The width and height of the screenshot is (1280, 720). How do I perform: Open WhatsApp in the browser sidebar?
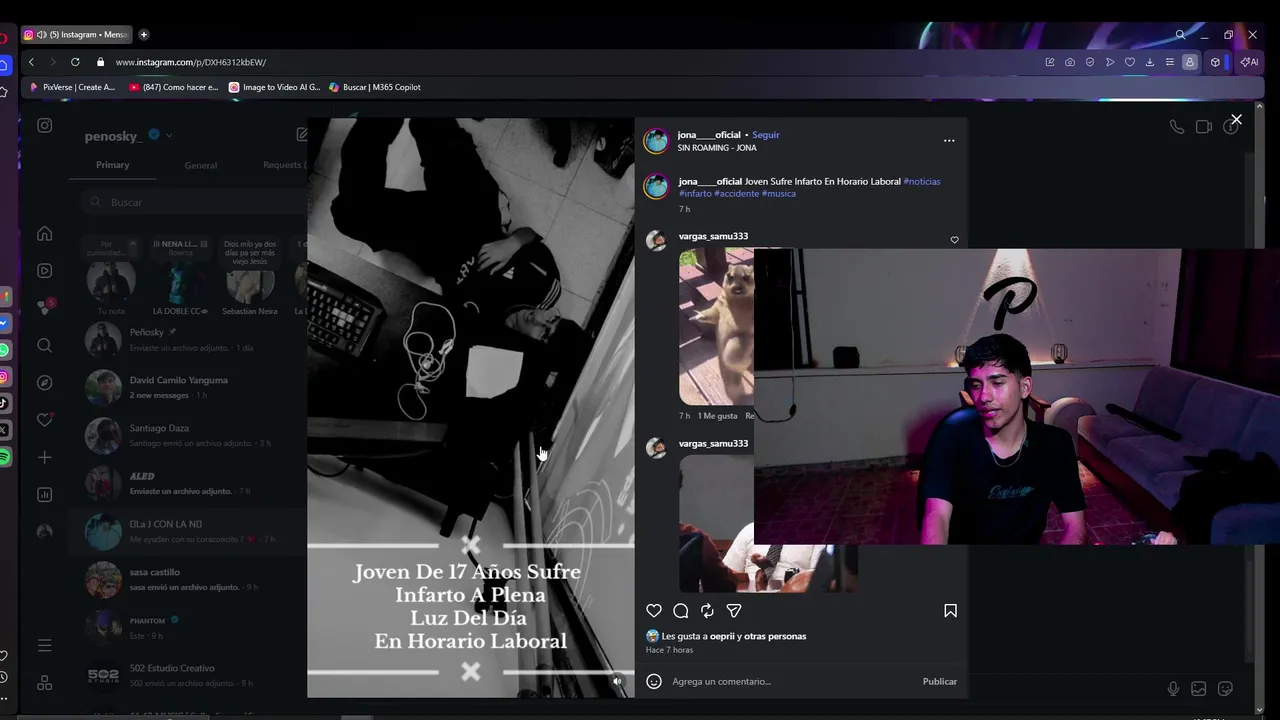4,350
